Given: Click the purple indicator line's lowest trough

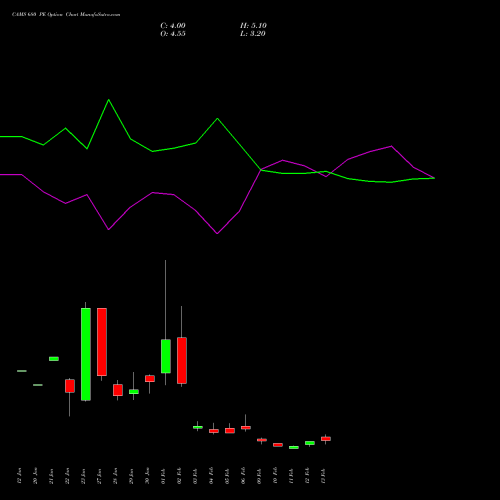Looking at the screenshot, I should point(217,233).
